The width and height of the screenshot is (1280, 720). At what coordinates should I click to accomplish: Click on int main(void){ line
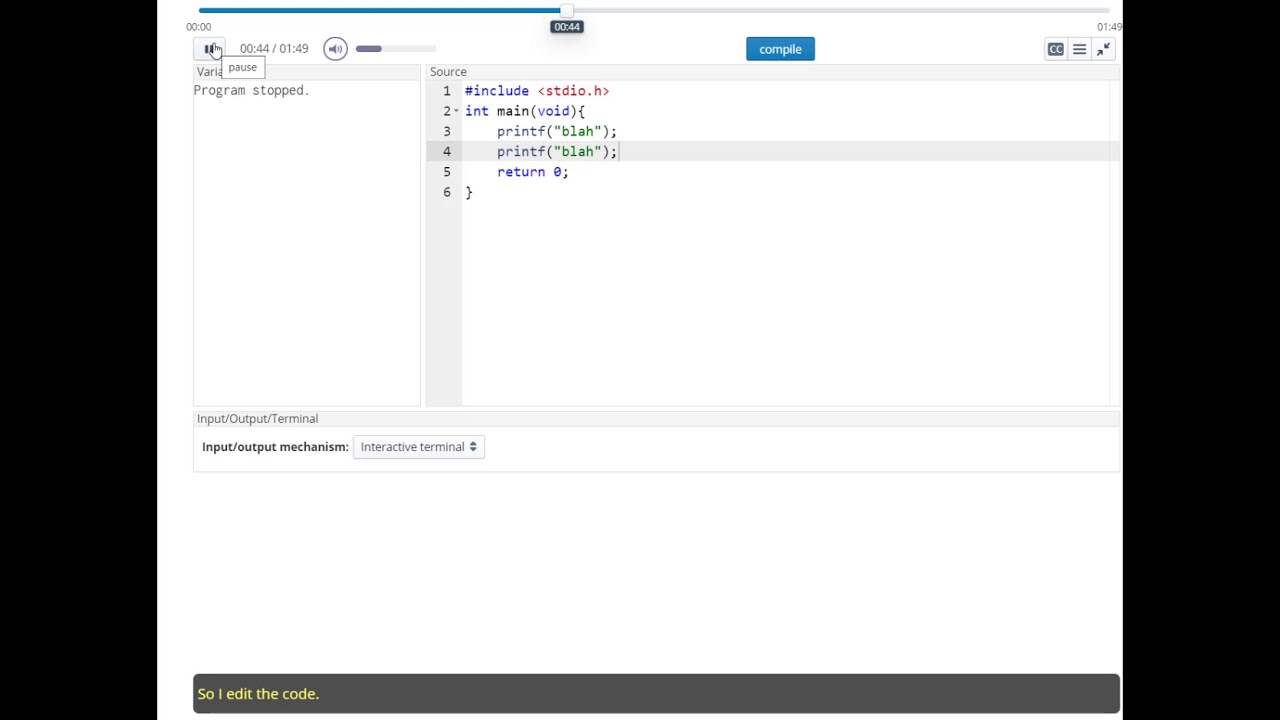[525, 111]
